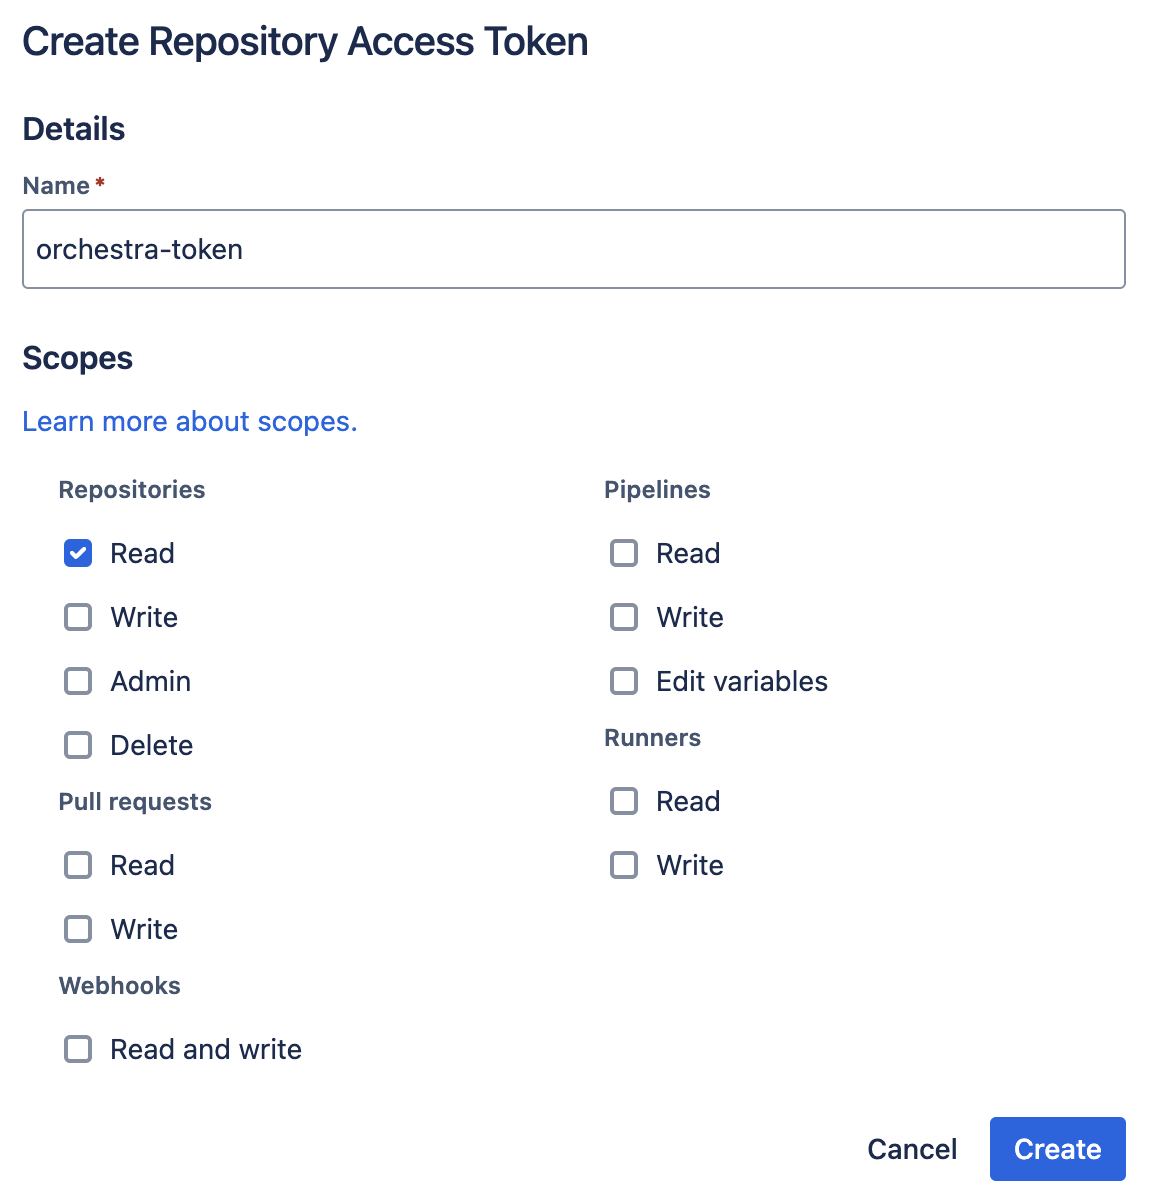Enable Write access for Pull requests
The height and width of the screenshot is (1202, 1158).
77,929
